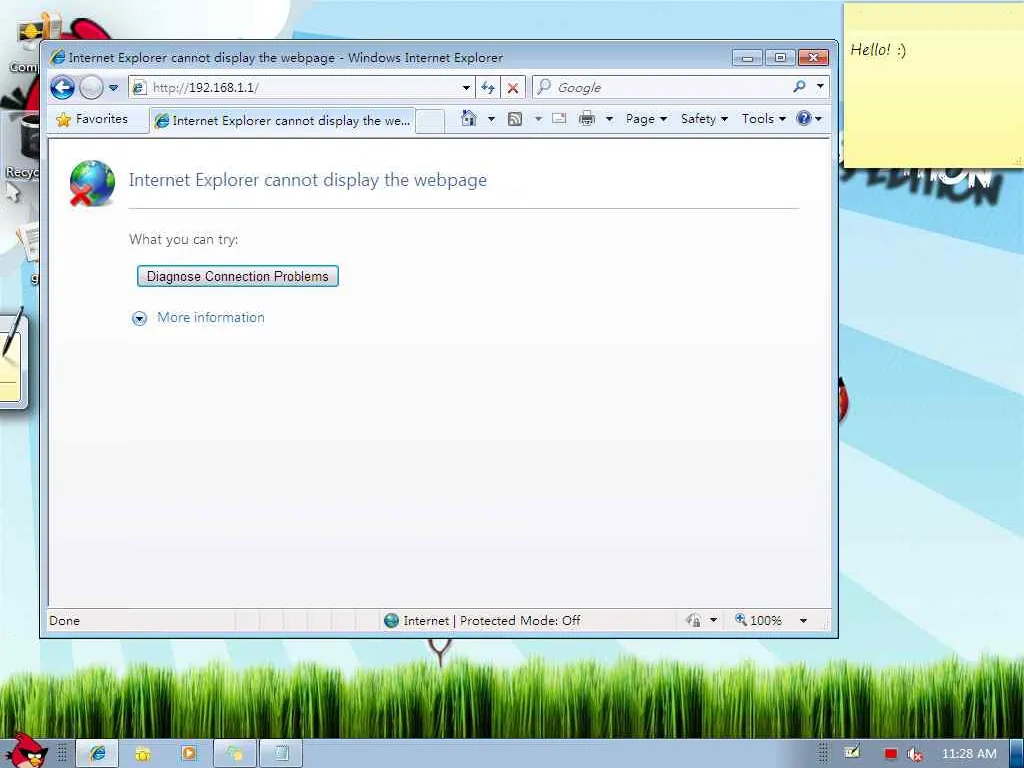The width and height of the screenshot is (1024, 768).
Task: Click 'Protected Mode: Off' status text
Action: [520, 620]
